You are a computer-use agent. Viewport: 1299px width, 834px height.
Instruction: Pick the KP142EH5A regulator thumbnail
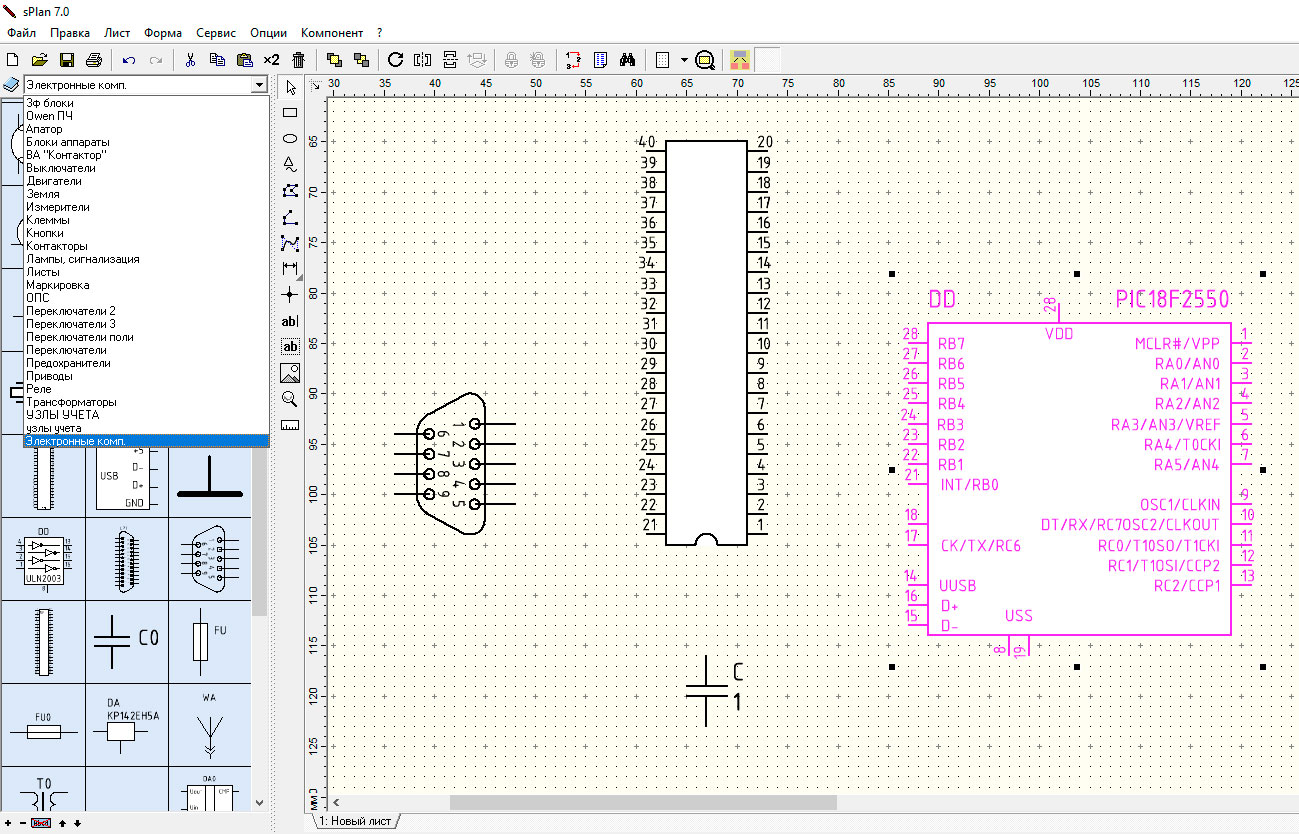[126, 724]
